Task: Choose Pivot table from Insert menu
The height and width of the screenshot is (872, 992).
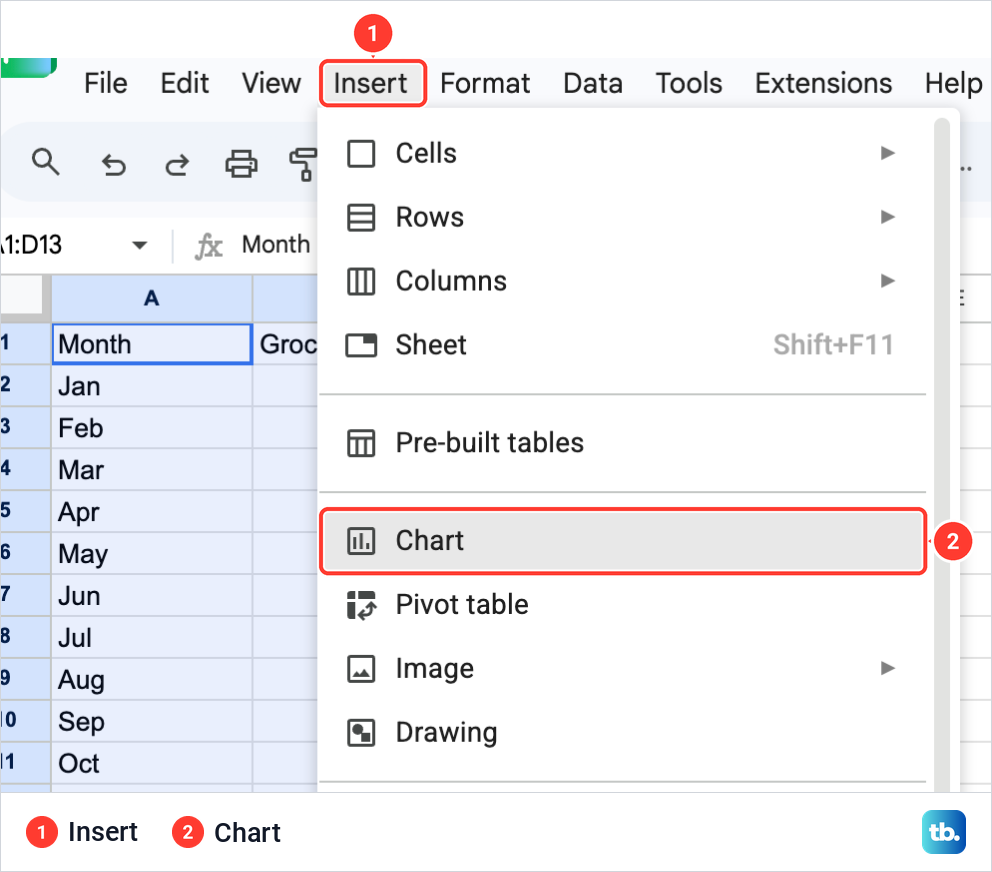Action: (623, 605)
